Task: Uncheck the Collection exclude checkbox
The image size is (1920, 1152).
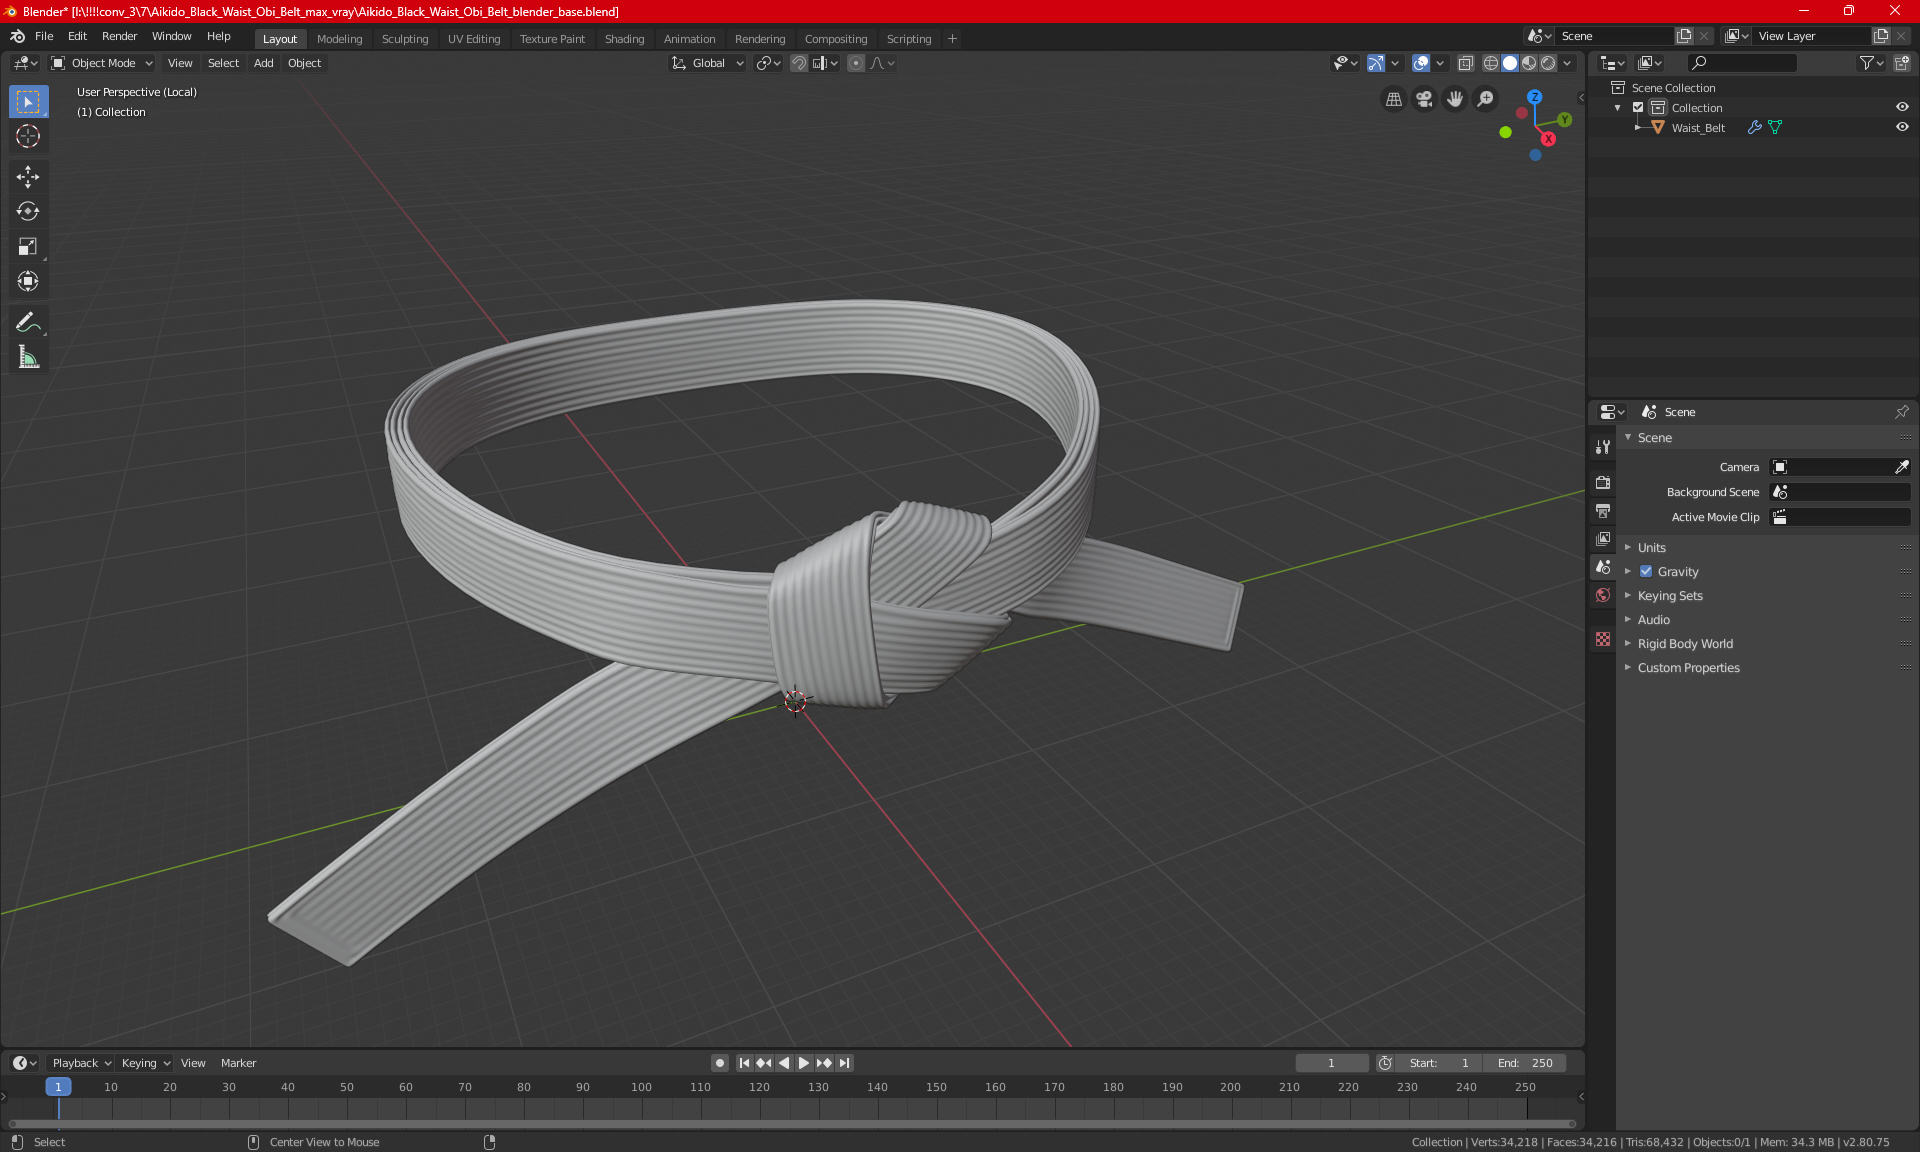Action: click(1638, 107)
